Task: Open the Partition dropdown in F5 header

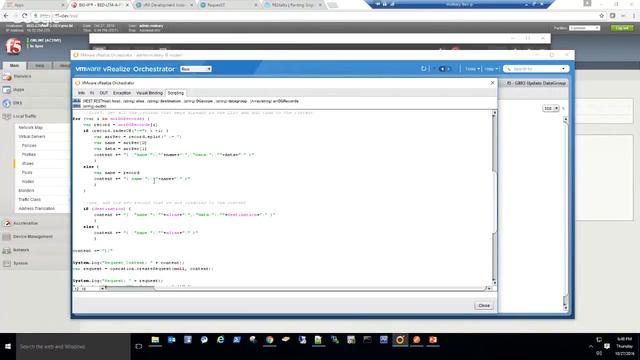Action: 584,28
